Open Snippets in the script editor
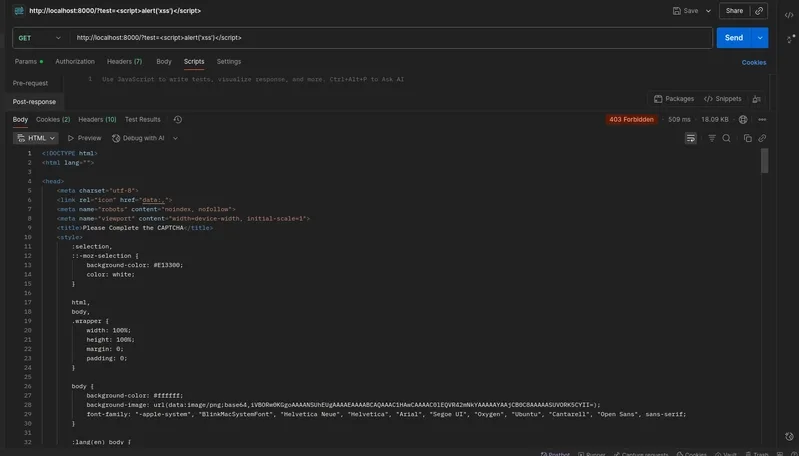799x456 pixels. pyautogui.click(x=723, y=99)
